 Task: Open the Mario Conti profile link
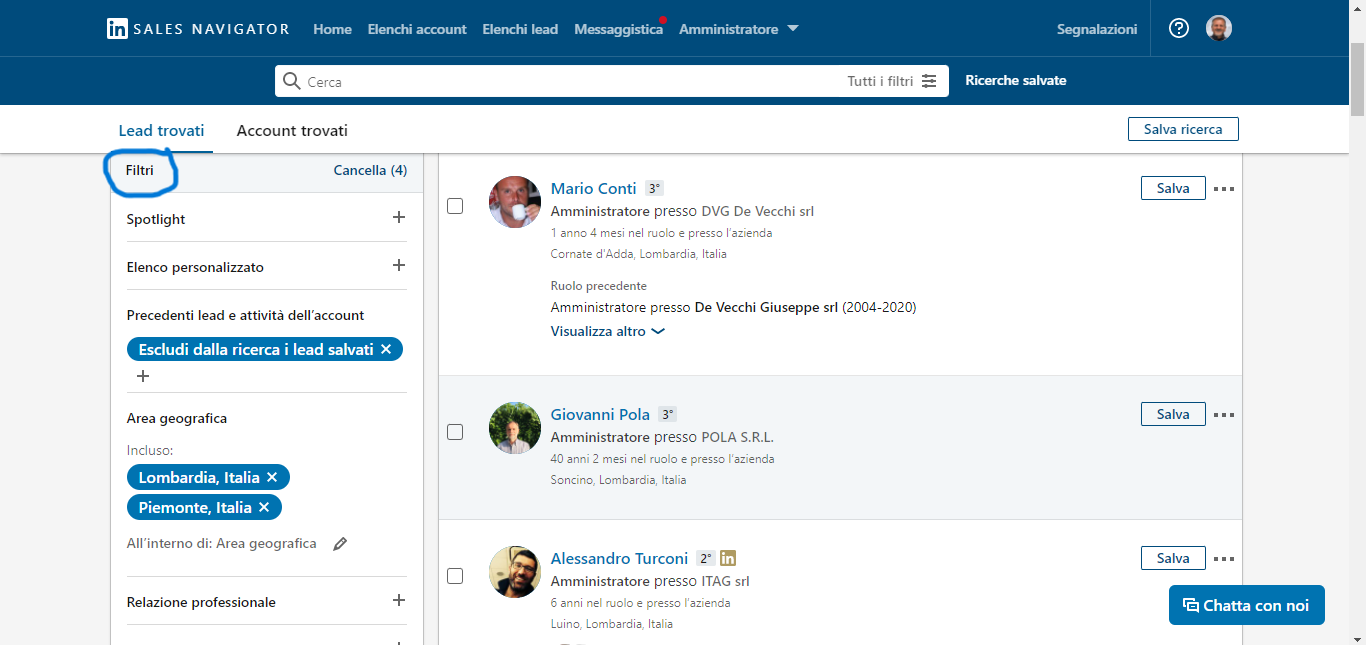click(594, 188)
